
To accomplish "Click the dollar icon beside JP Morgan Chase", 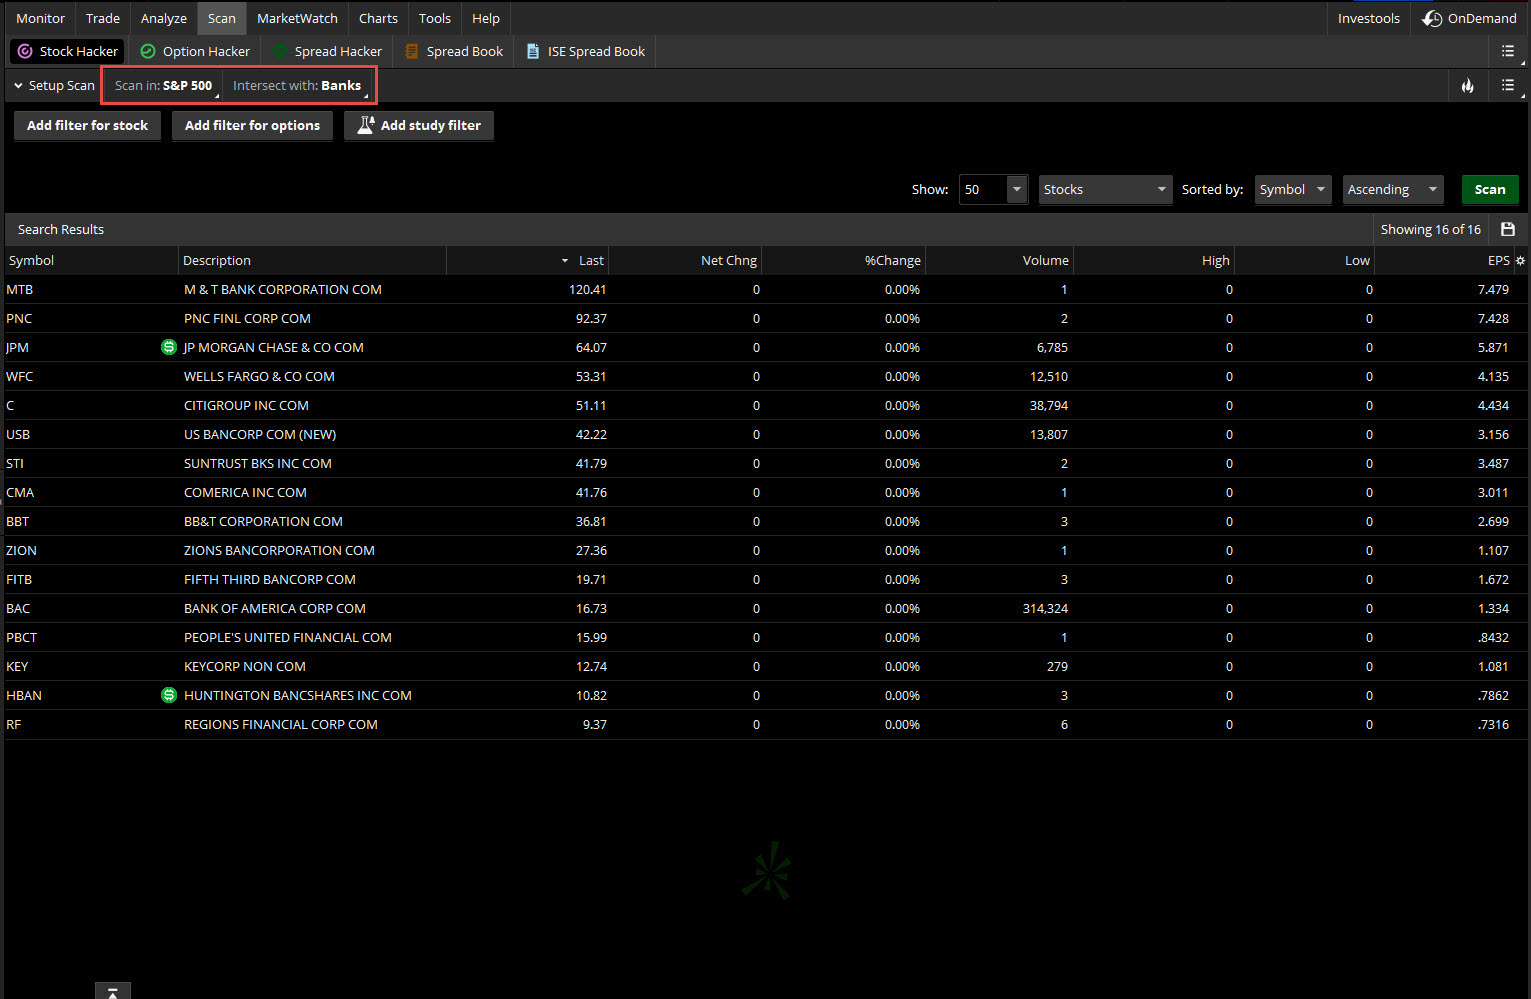I will (169, 347).
